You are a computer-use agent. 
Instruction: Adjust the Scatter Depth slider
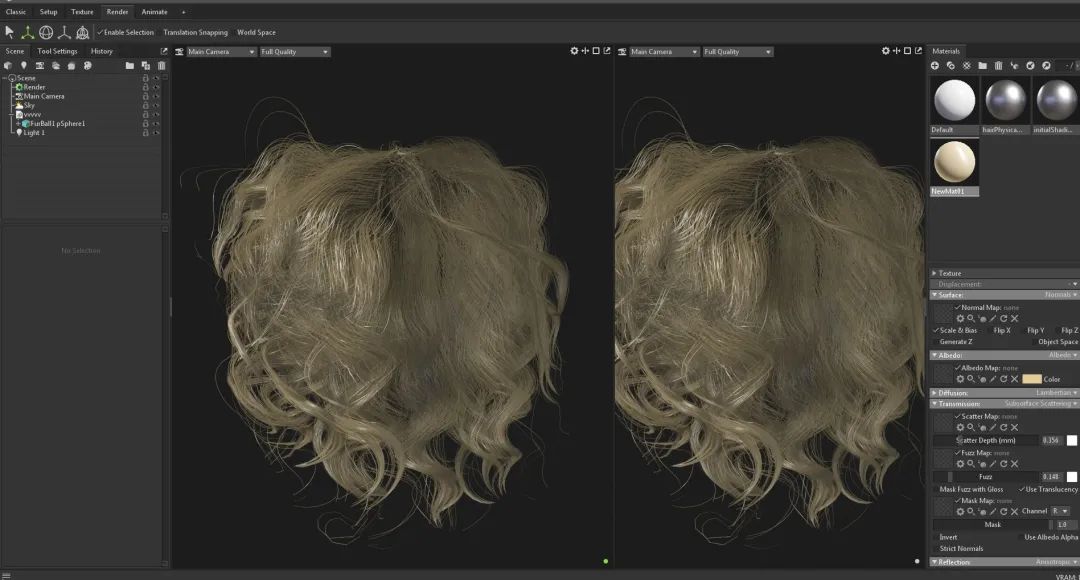(x=986, y=440)
